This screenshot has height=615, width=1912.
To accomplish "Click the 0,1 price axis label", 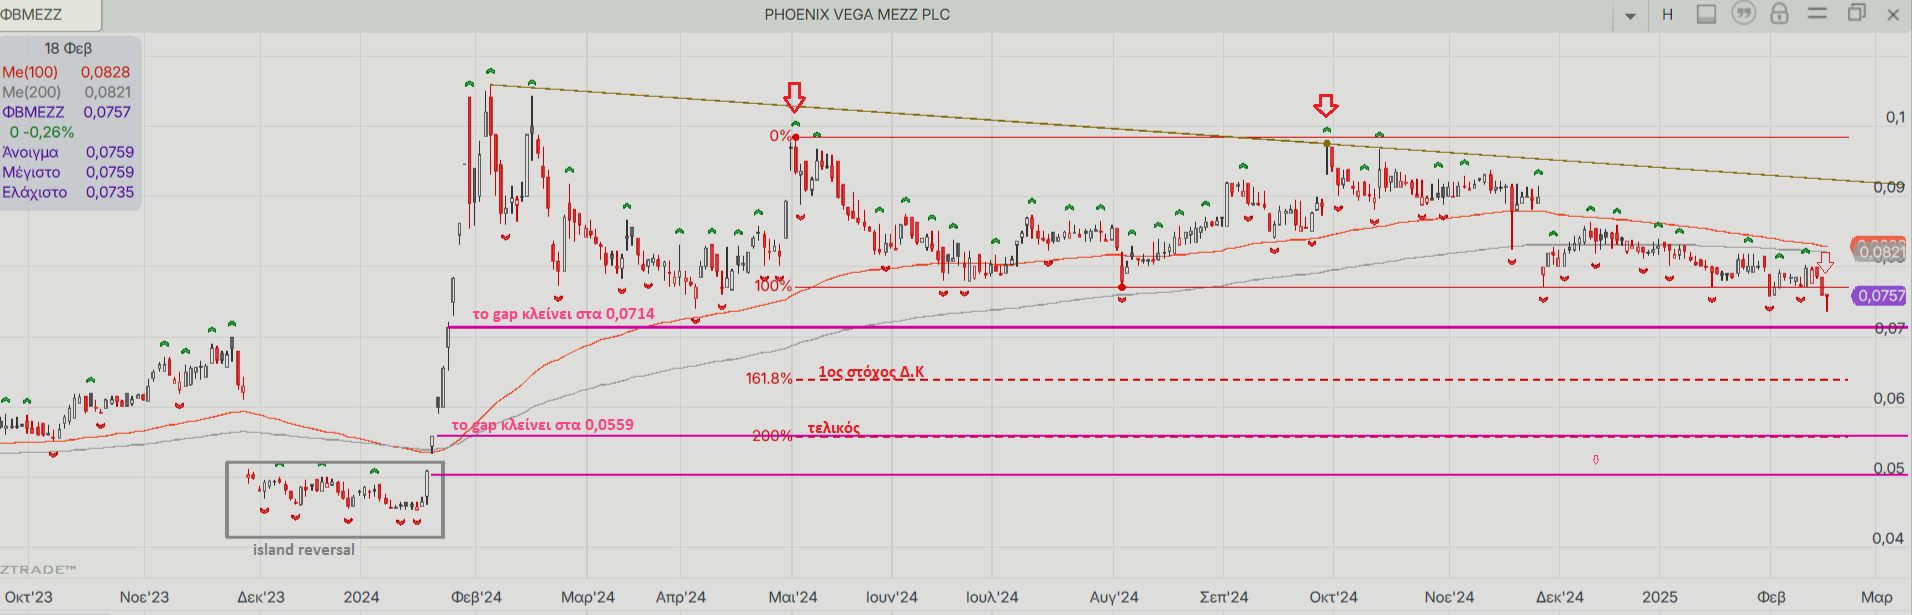I will click(1895, 117).
